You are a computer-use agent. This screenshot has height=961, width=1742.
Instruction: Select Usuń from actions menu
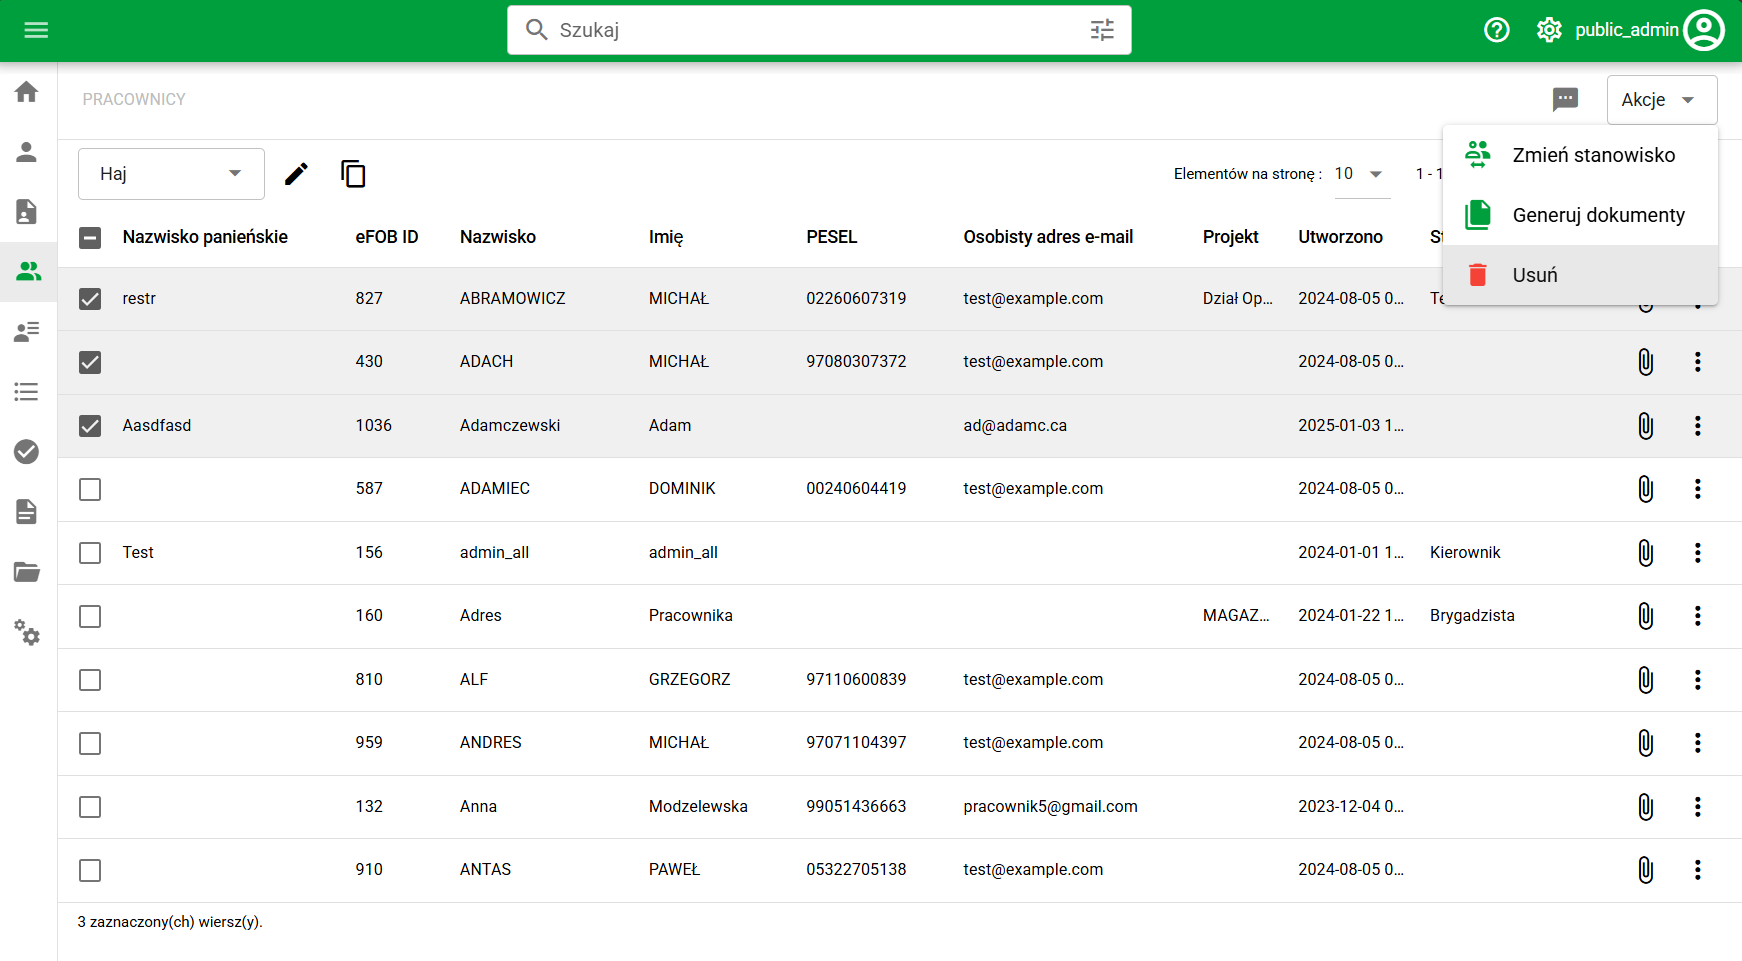point(1534,275)
